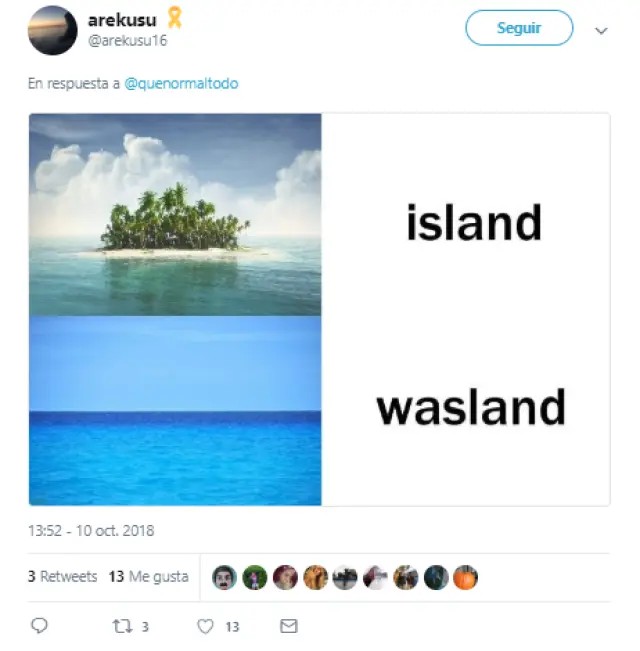Click the "wasland" text in the meme
Viewport: 640px width, 651px height.
(471, 408)
